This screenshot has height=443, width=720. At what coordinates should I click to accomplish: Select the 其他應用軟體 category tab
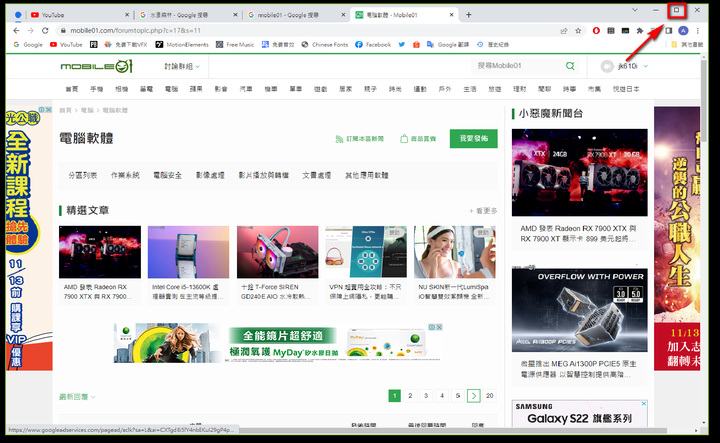click(x=367, y=175)
